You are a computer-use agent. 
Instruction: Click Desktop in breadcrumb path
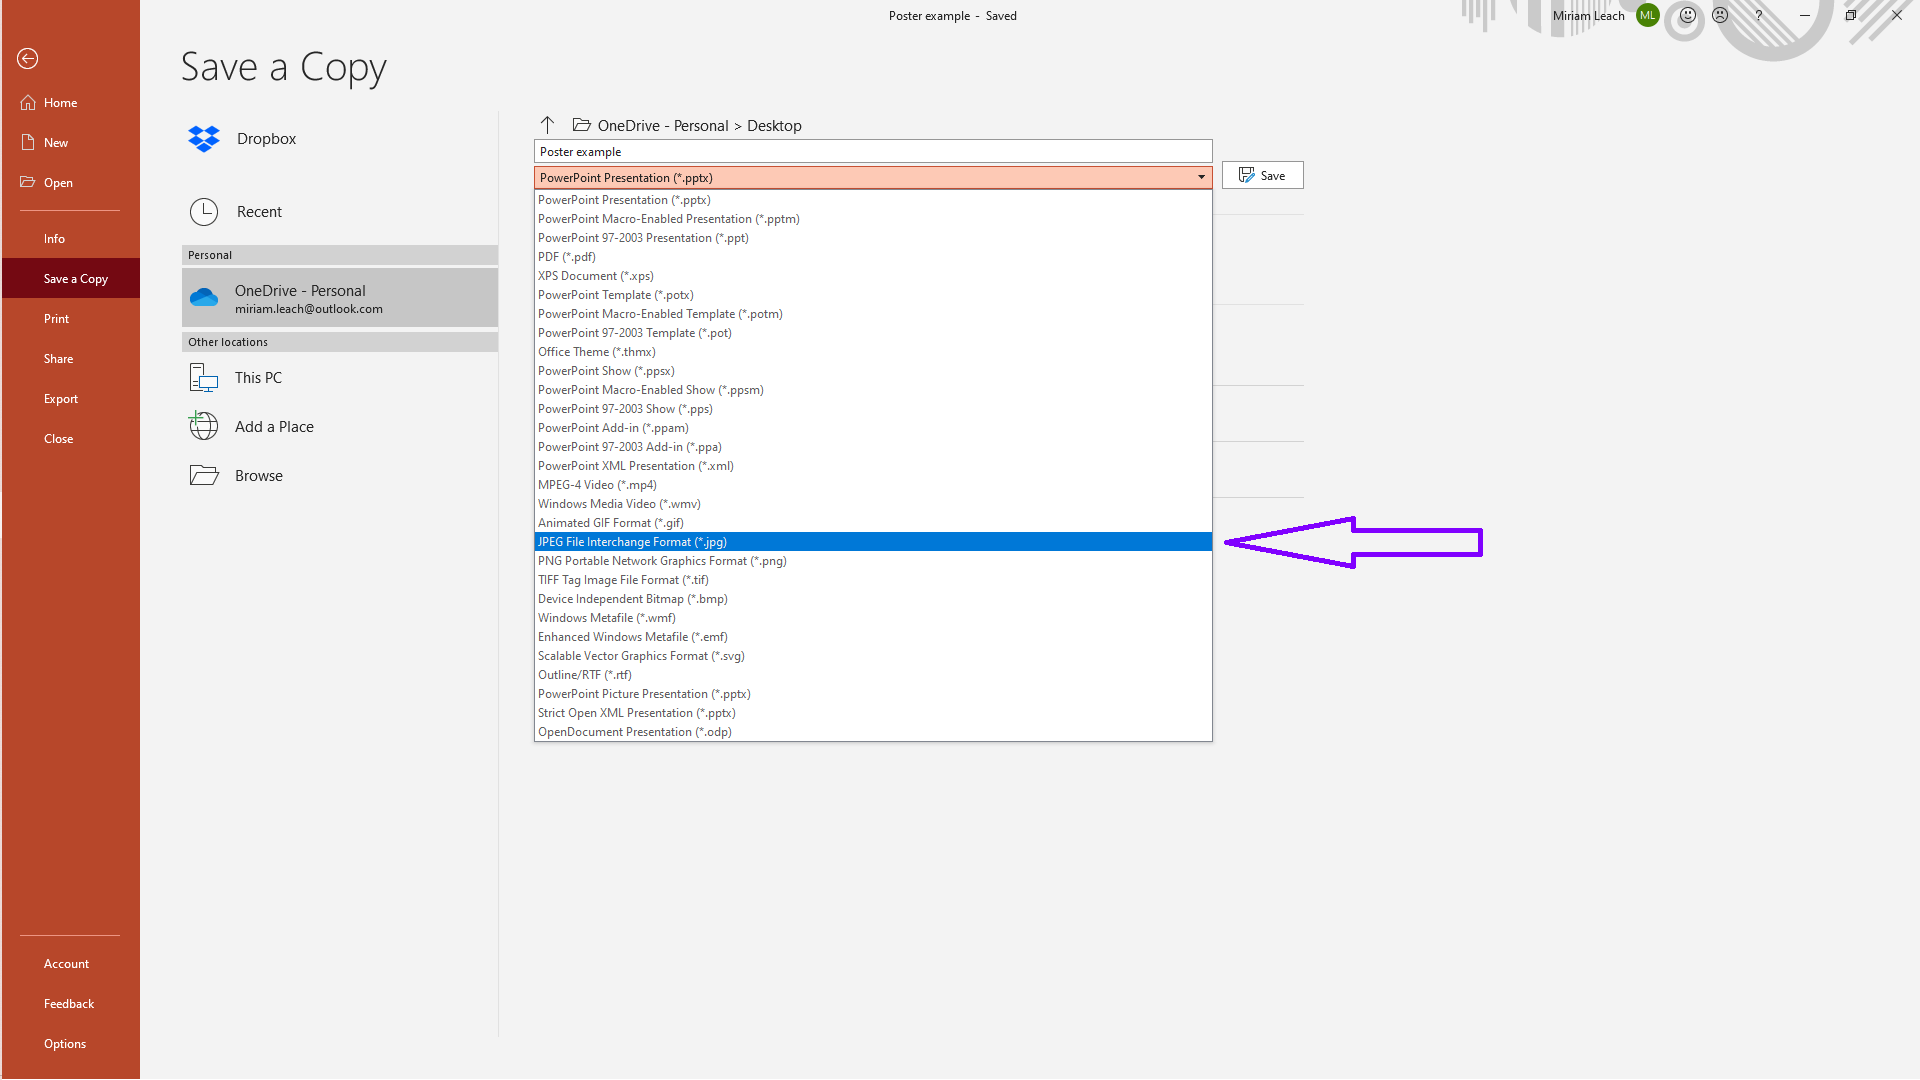pyautogui.click(x=774, y=126)
